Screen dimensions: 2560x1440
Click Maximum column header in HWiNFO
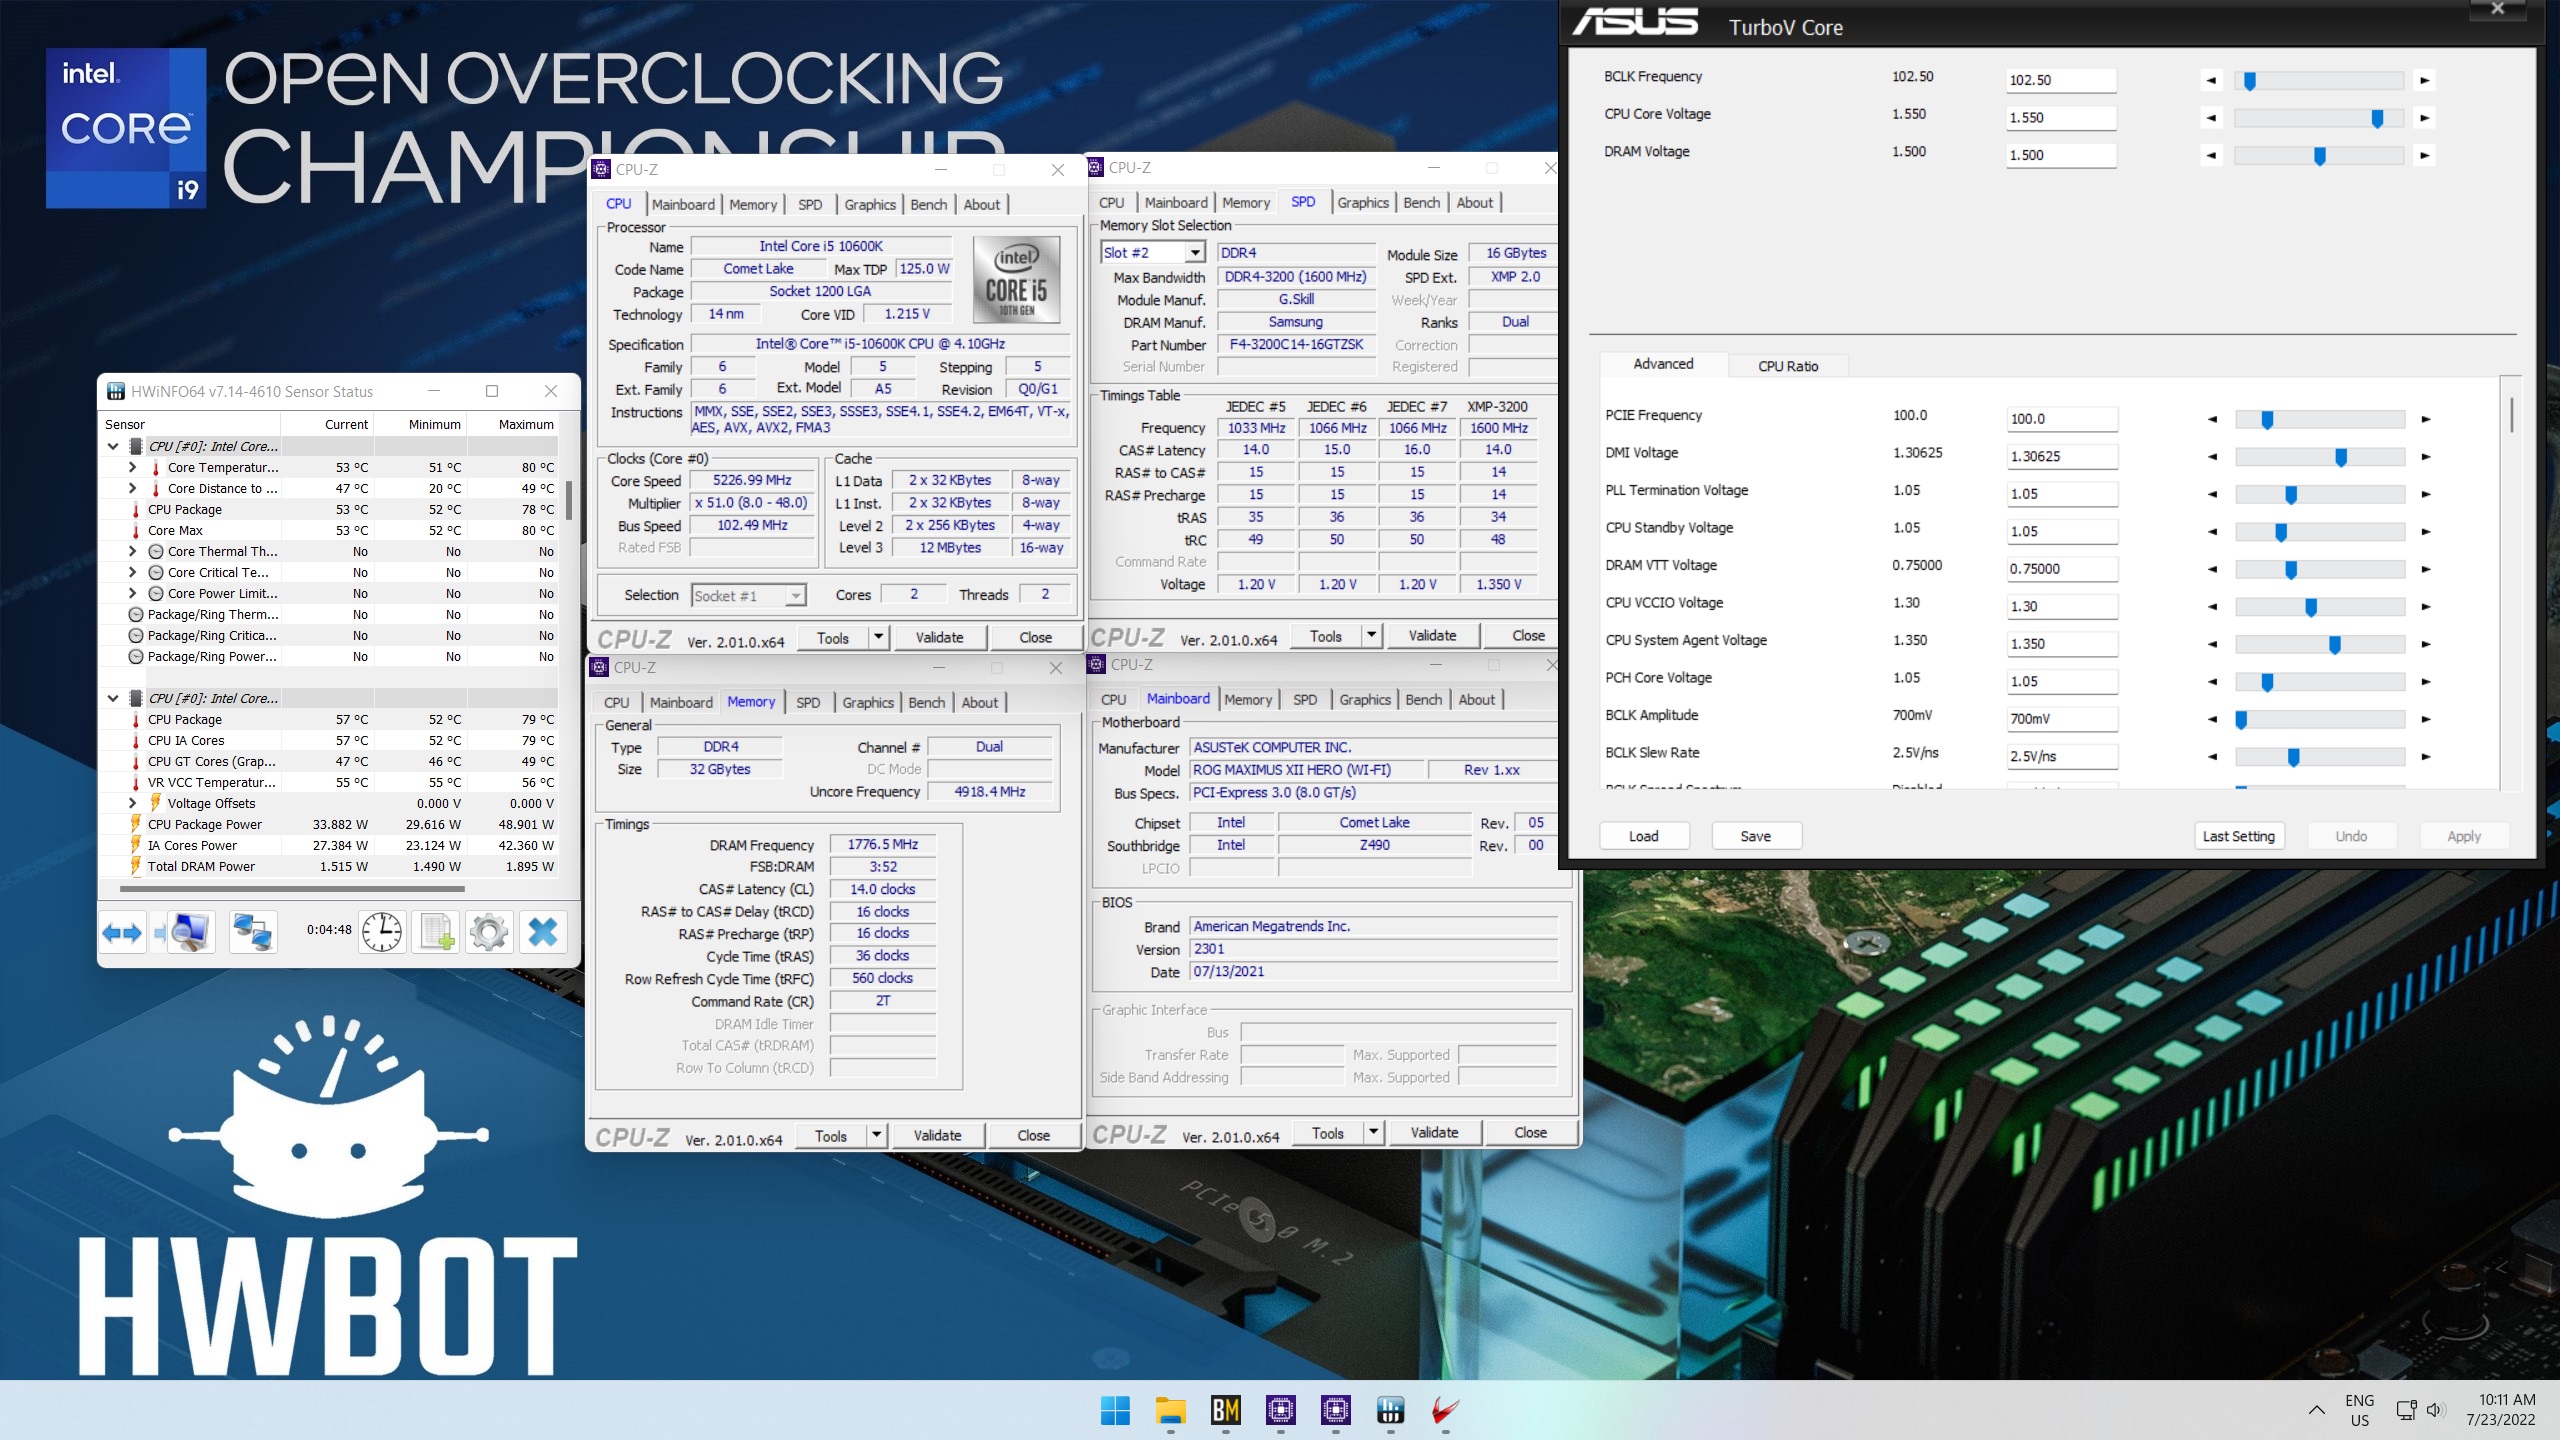tap(525, 424)
